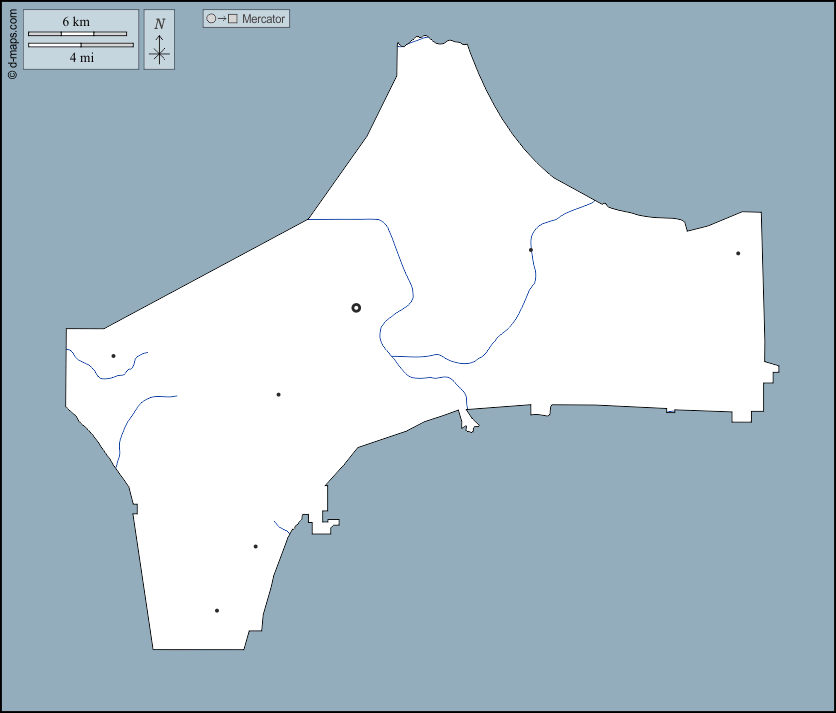Click the southernmost city dot
Image resolution: width=836 pixels, height=713 pixels.
[x=217, y=610]
